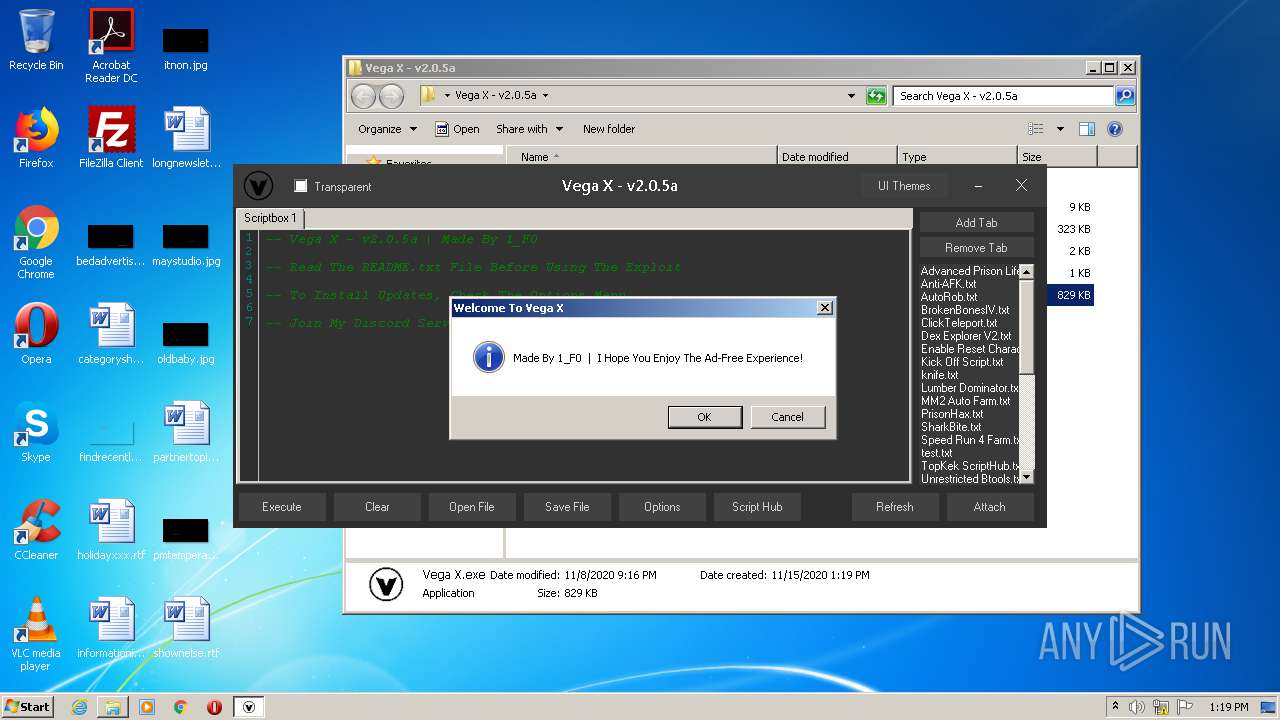Open the Script Hub
This screenshot has height=720, width=1280.
tap(757, 507)
